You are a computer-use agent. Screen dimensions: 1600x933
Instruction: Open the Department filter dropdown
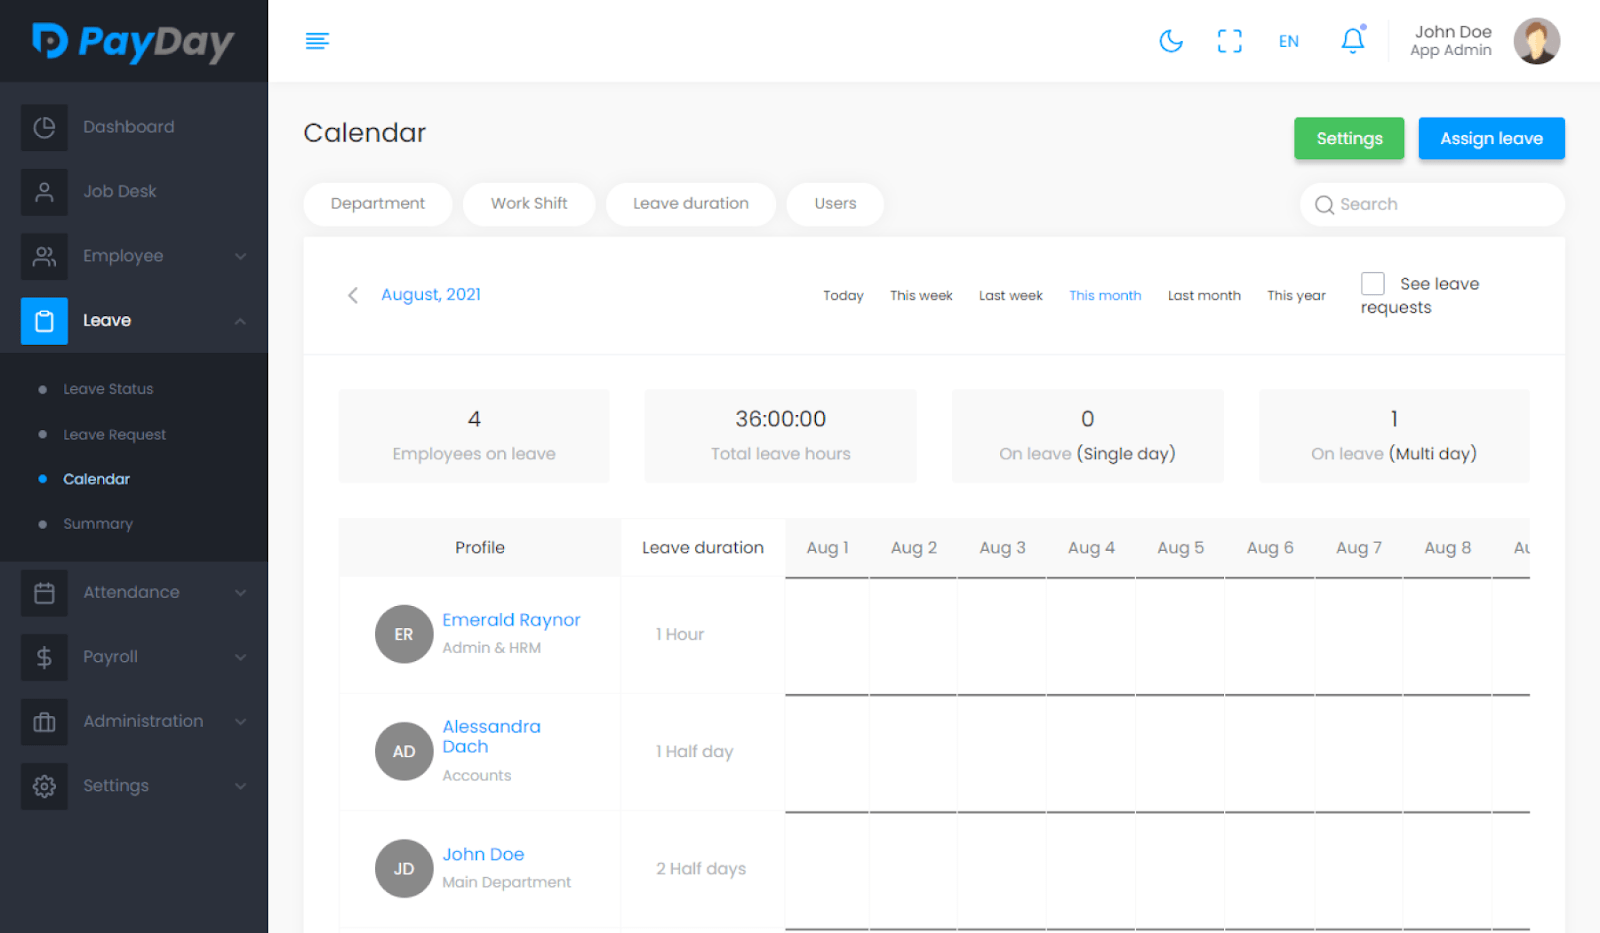click(377, 203)
